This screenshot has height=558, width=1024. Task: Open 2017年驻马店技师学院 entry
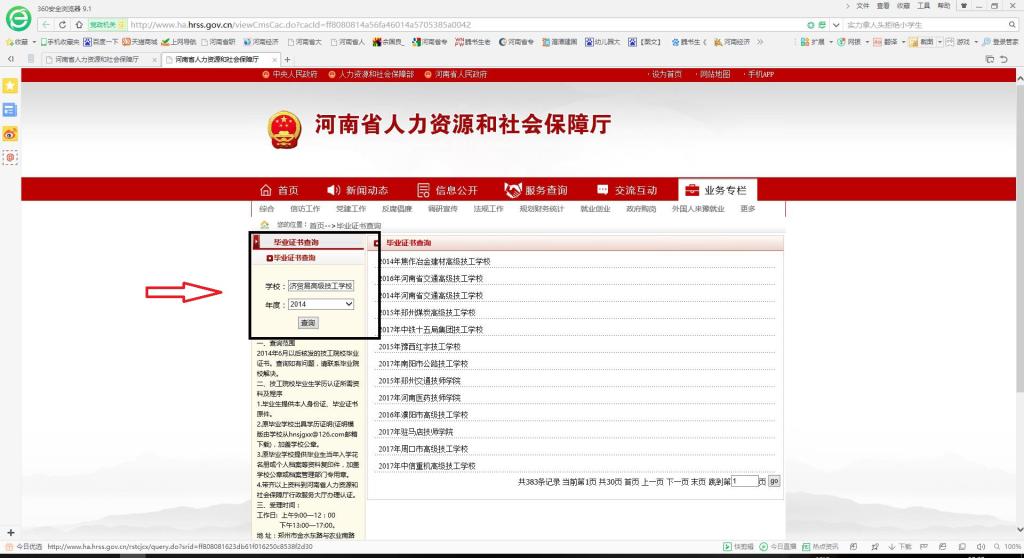click(415, 431)
